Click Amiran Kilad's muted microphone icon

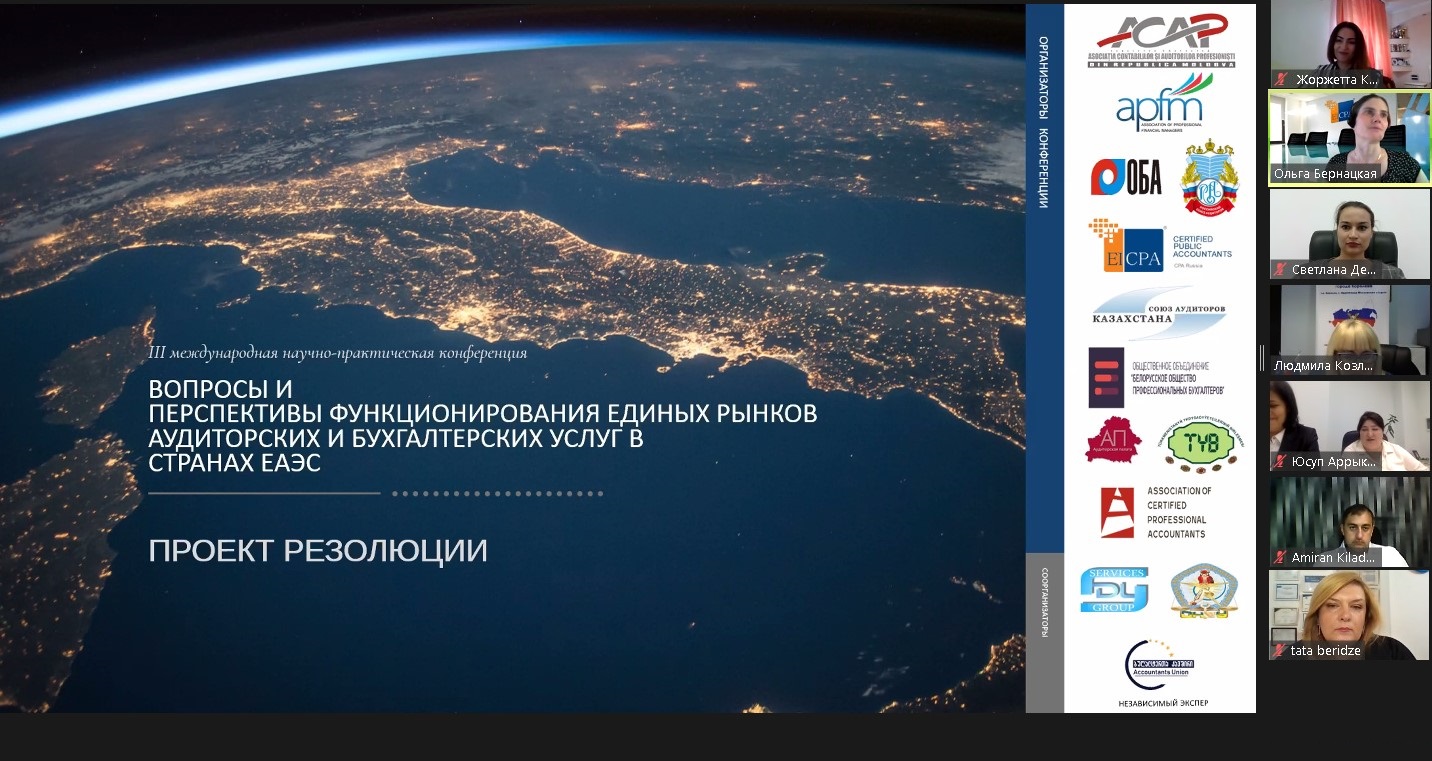pos(1281,557)
